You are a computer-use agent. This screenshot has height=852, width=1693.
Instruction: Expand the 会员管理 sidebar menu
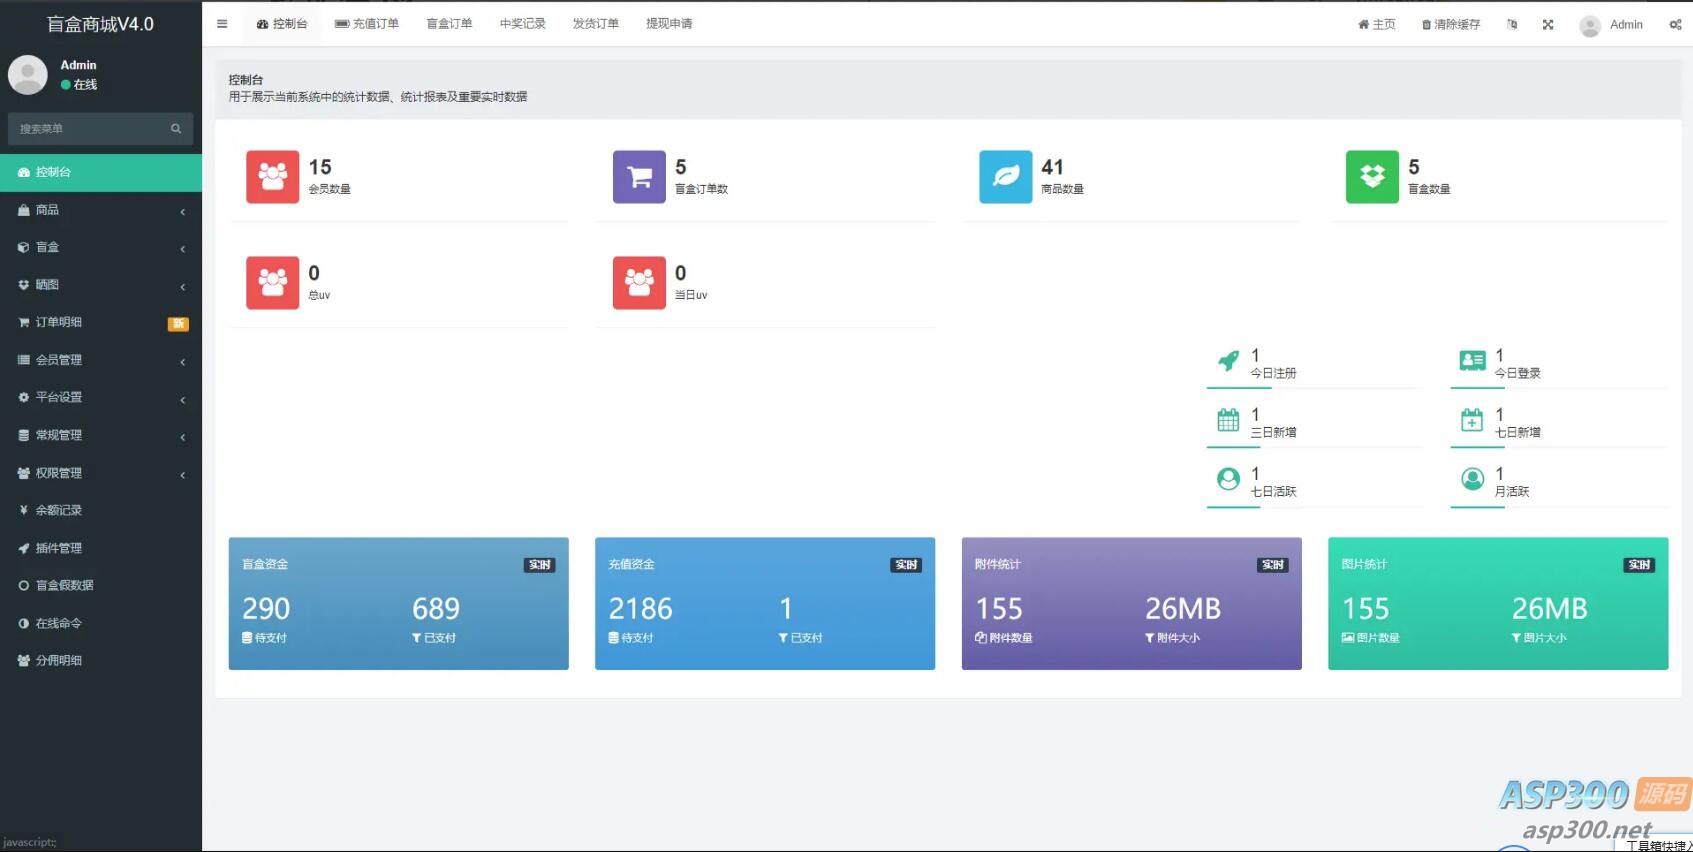[x=100, y=360]
